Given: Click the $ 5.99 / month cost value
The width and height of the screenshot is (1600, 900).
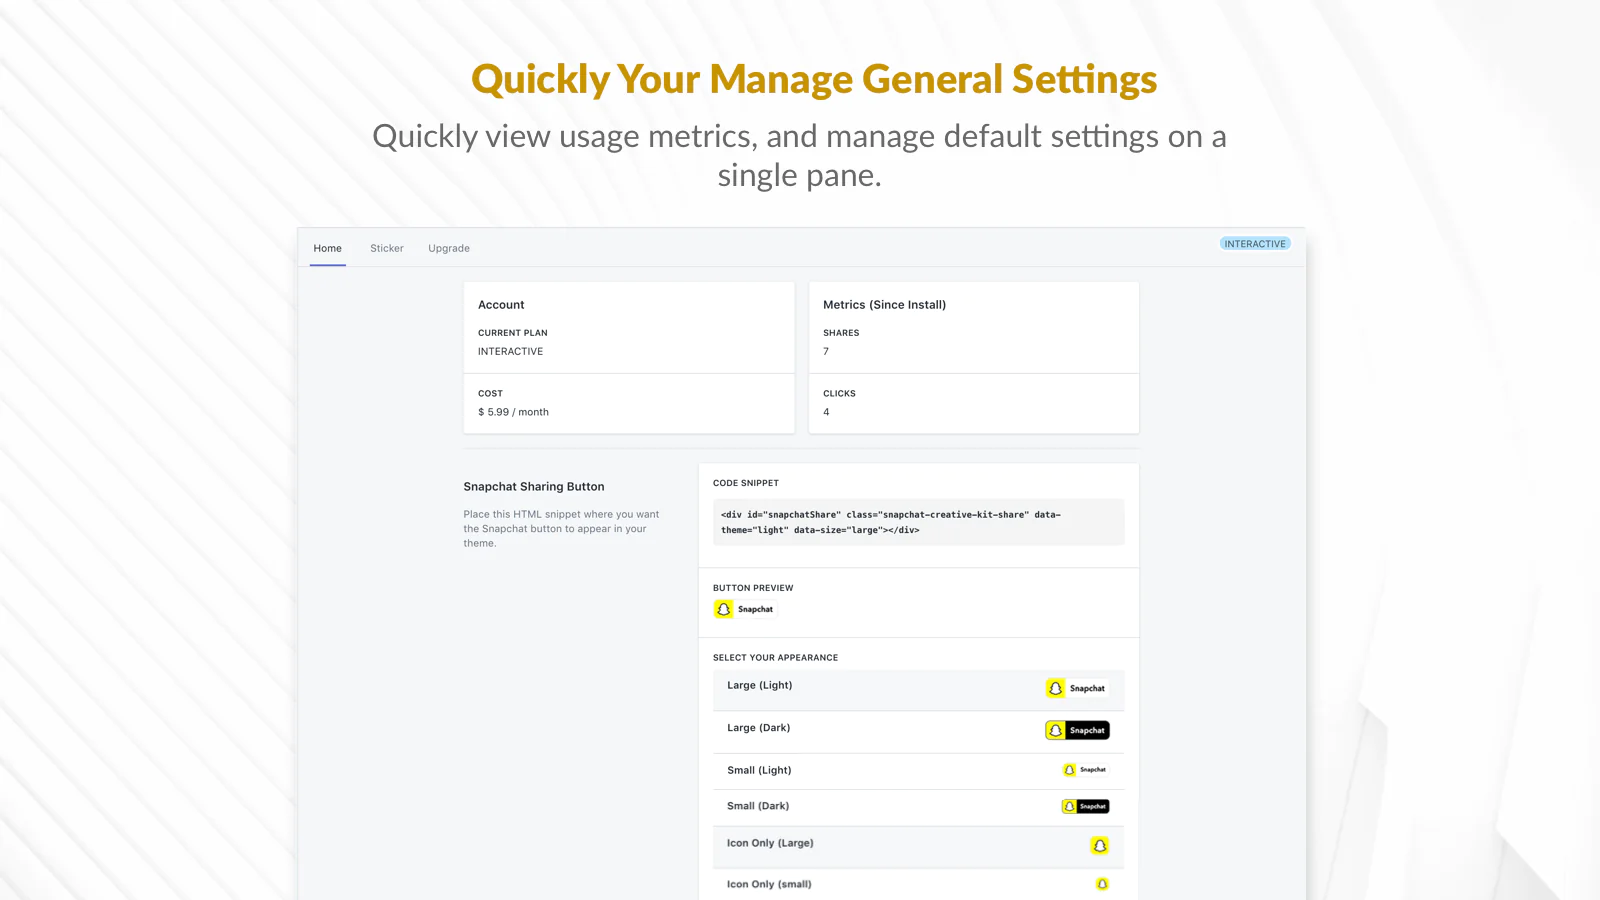Looking at the screenshot, I should click(513, 412).
